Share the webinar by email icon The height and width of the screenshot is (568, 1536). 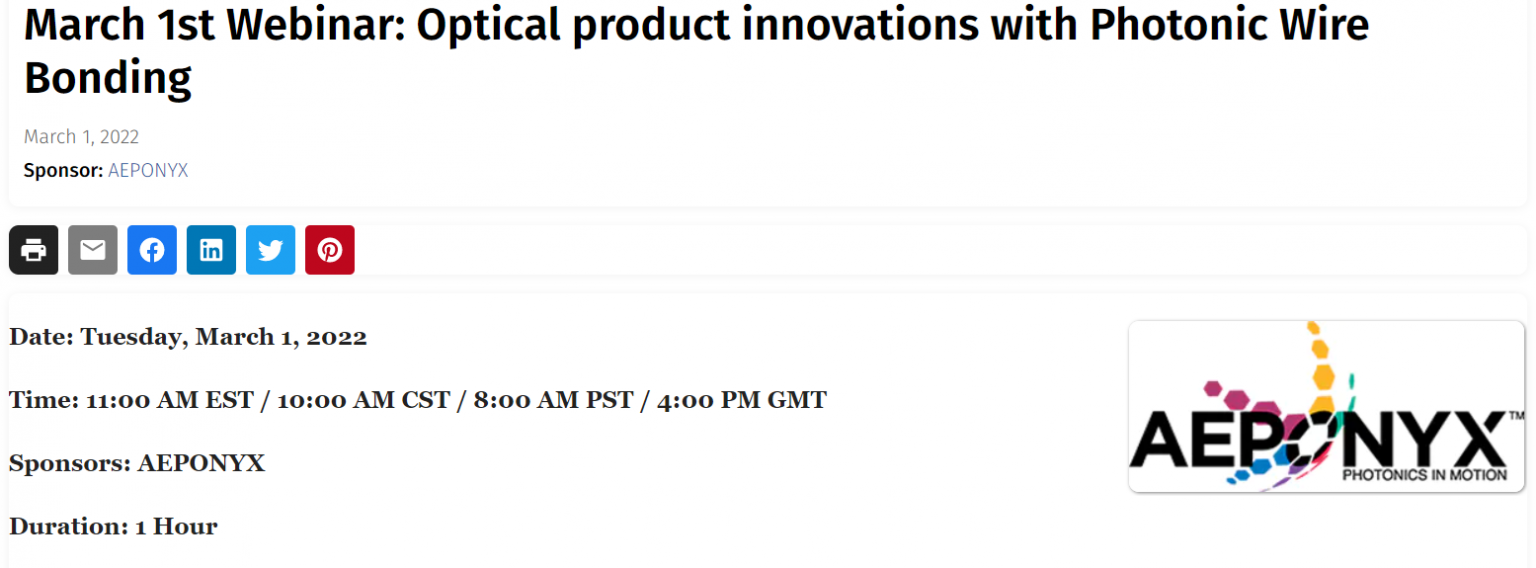click(93, 250)
